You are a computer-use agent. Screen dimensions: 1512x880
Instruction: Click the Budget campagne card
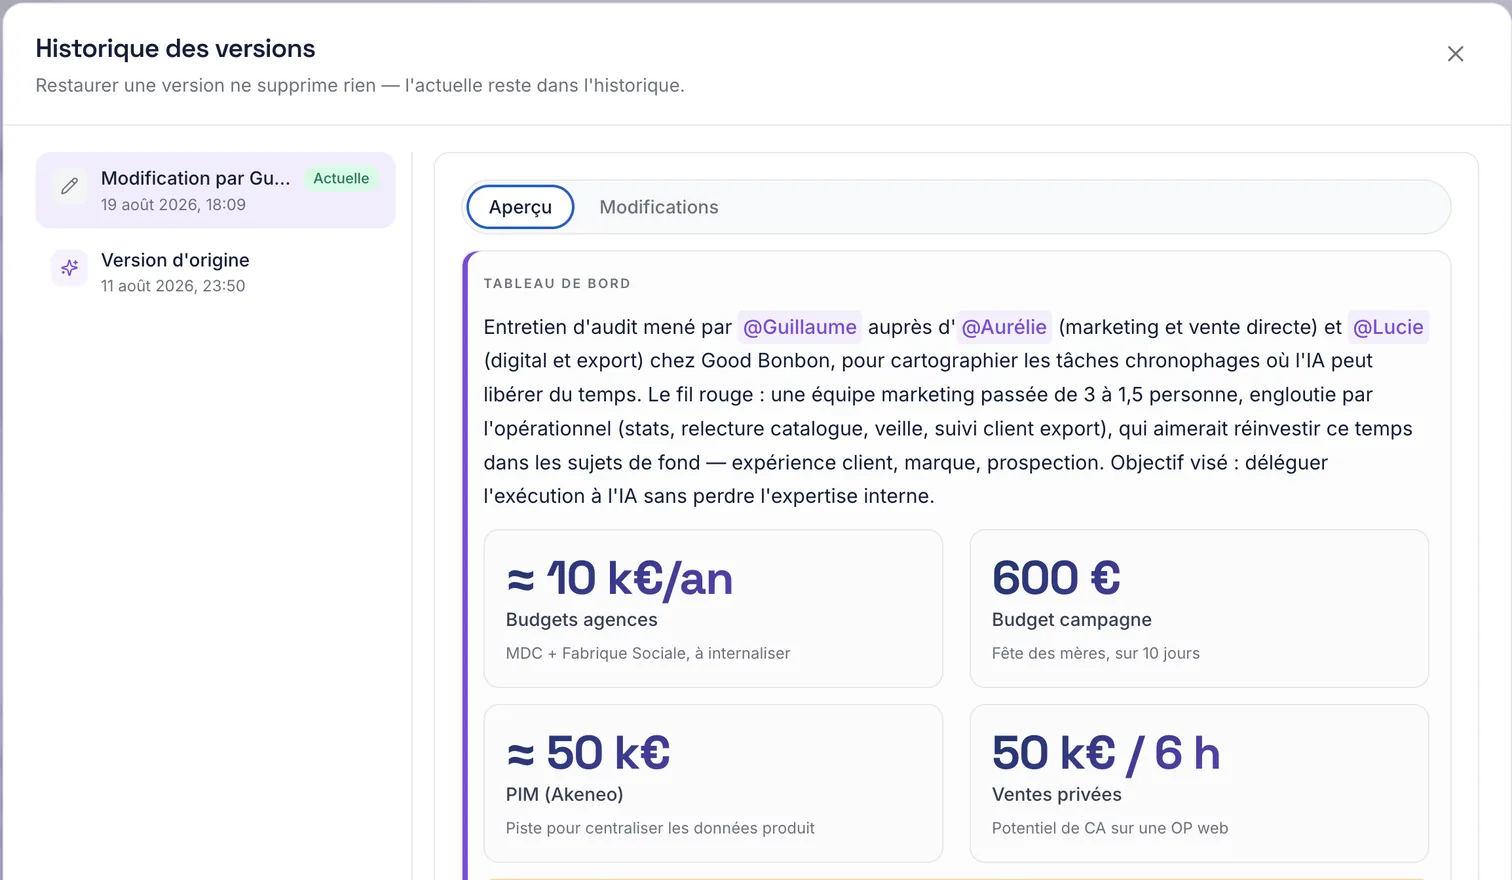[1199, 608]
